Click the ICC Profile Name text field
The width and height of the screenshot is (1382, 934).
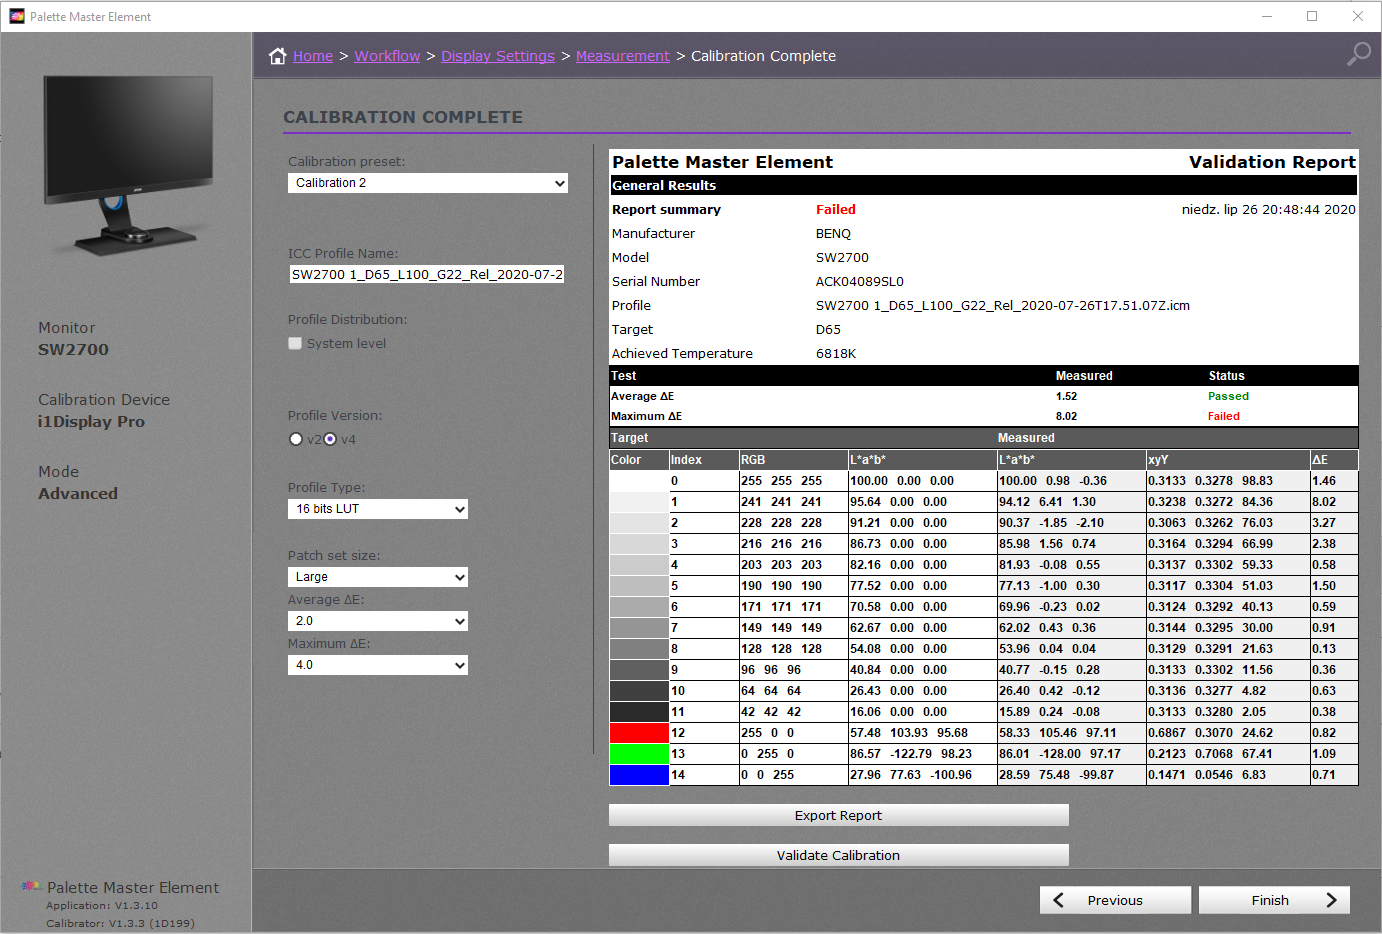tap(427, 274)
